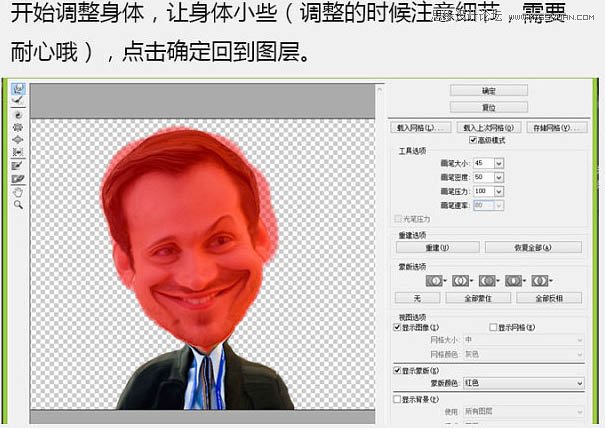605x428 pixels.
Task: Select the Hand tool
Action: coord(18,192)
